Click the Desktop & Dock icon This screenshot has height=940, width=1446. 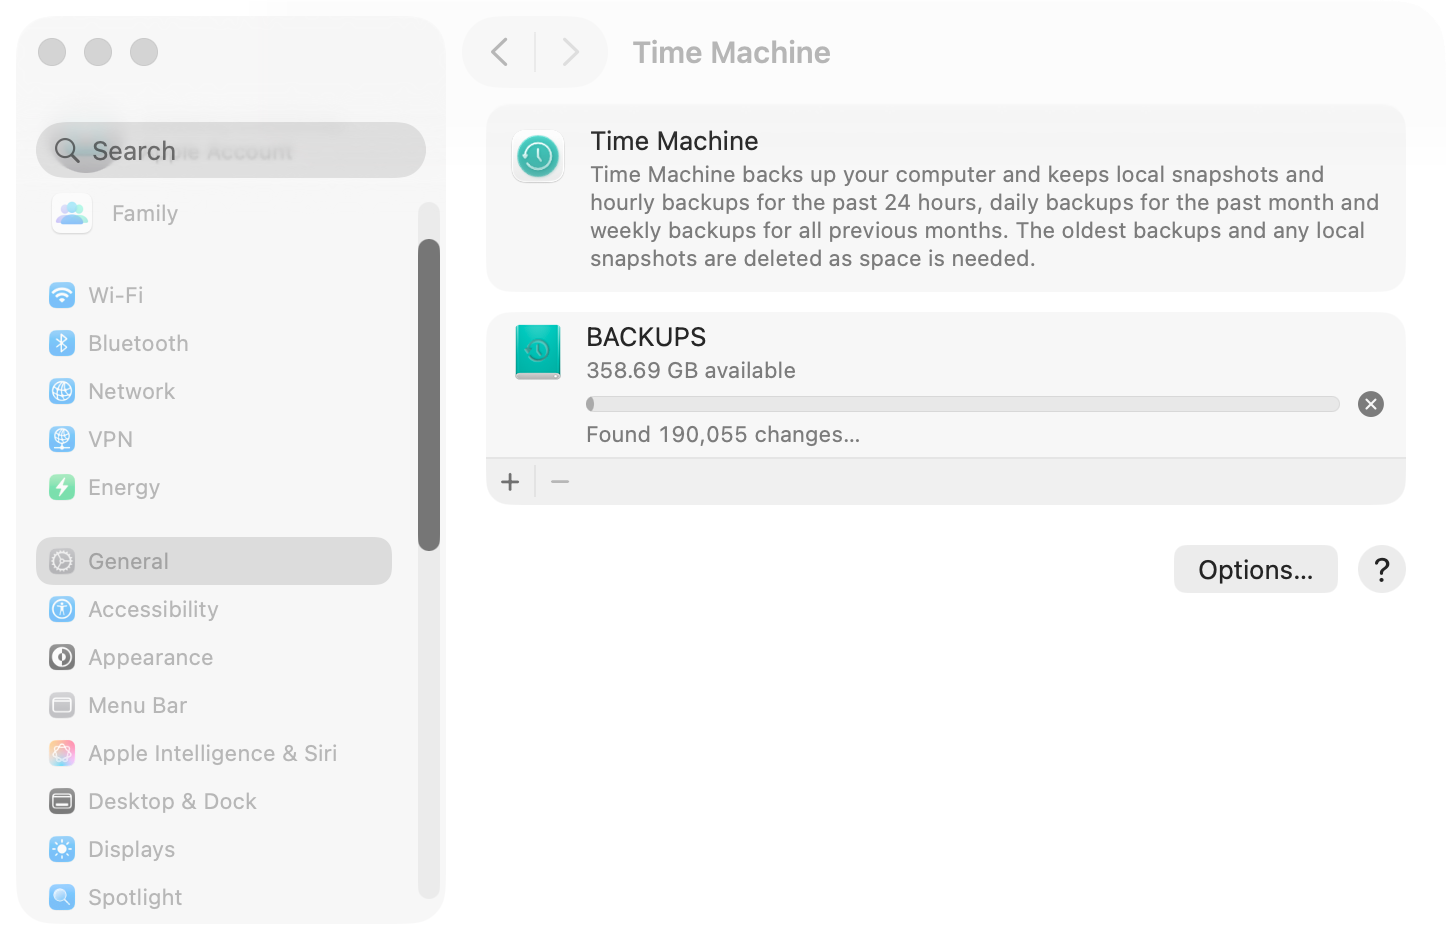(x=62, y=801)
